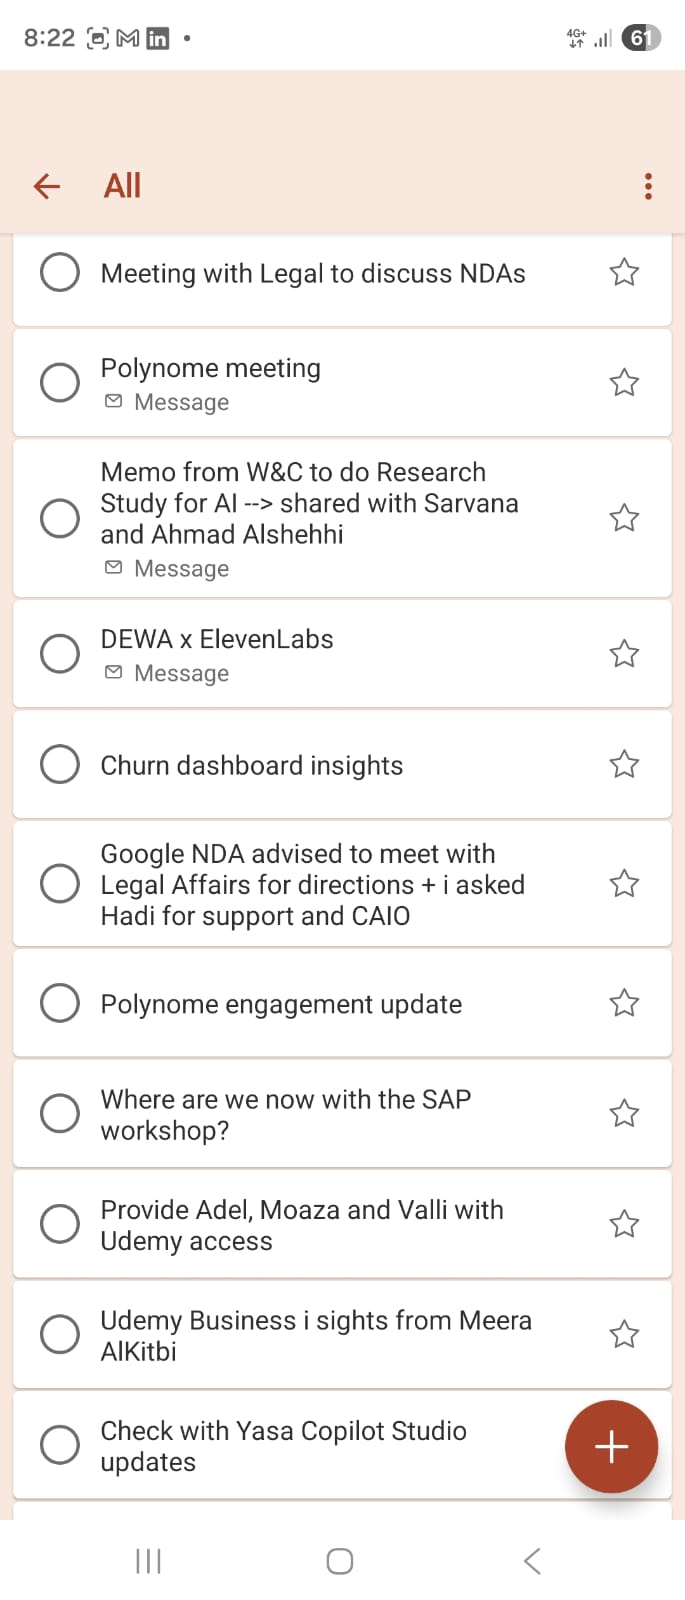Star the Meeting with Legal NDAs task
The image size is (685, 1600).
(x=624, y=272)
